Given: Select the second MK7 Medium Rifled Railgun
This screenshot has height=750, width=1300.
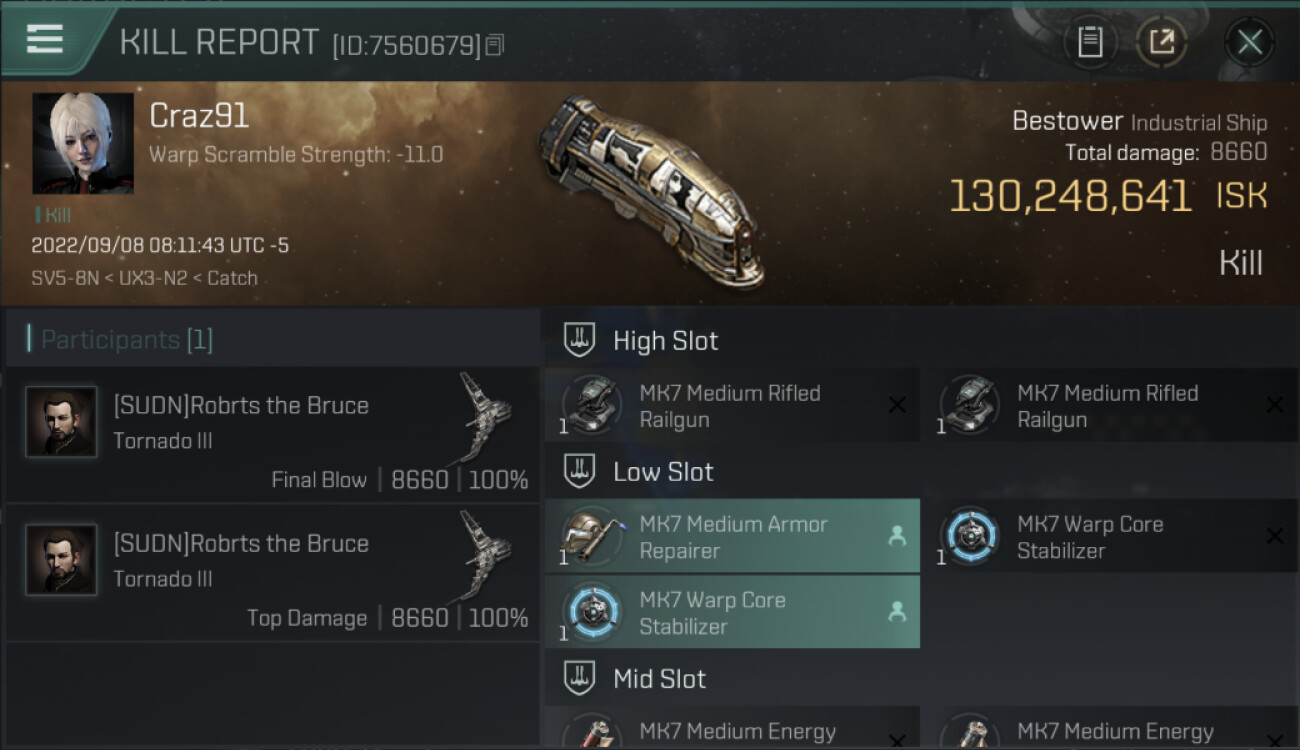Looking at the screenshot, I should (1108, 406).
